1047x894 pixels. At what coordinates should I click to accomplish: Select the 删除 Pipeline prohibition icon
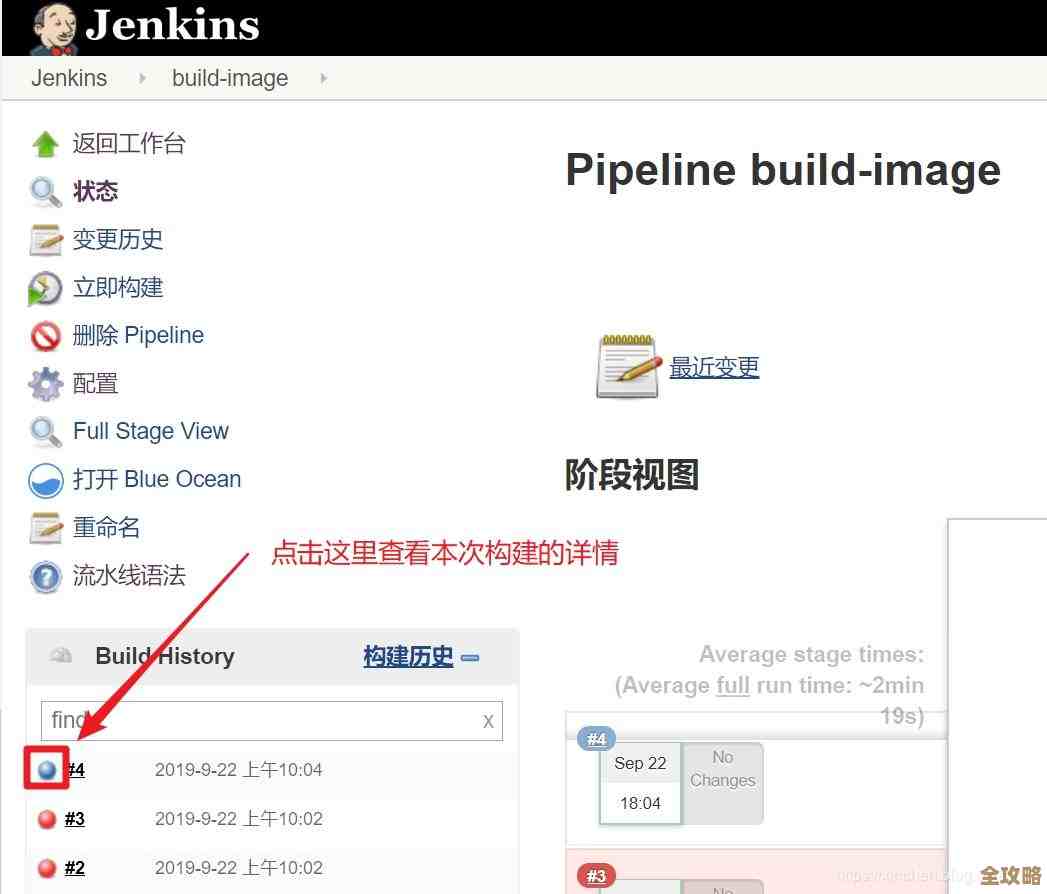click(44, 336)
